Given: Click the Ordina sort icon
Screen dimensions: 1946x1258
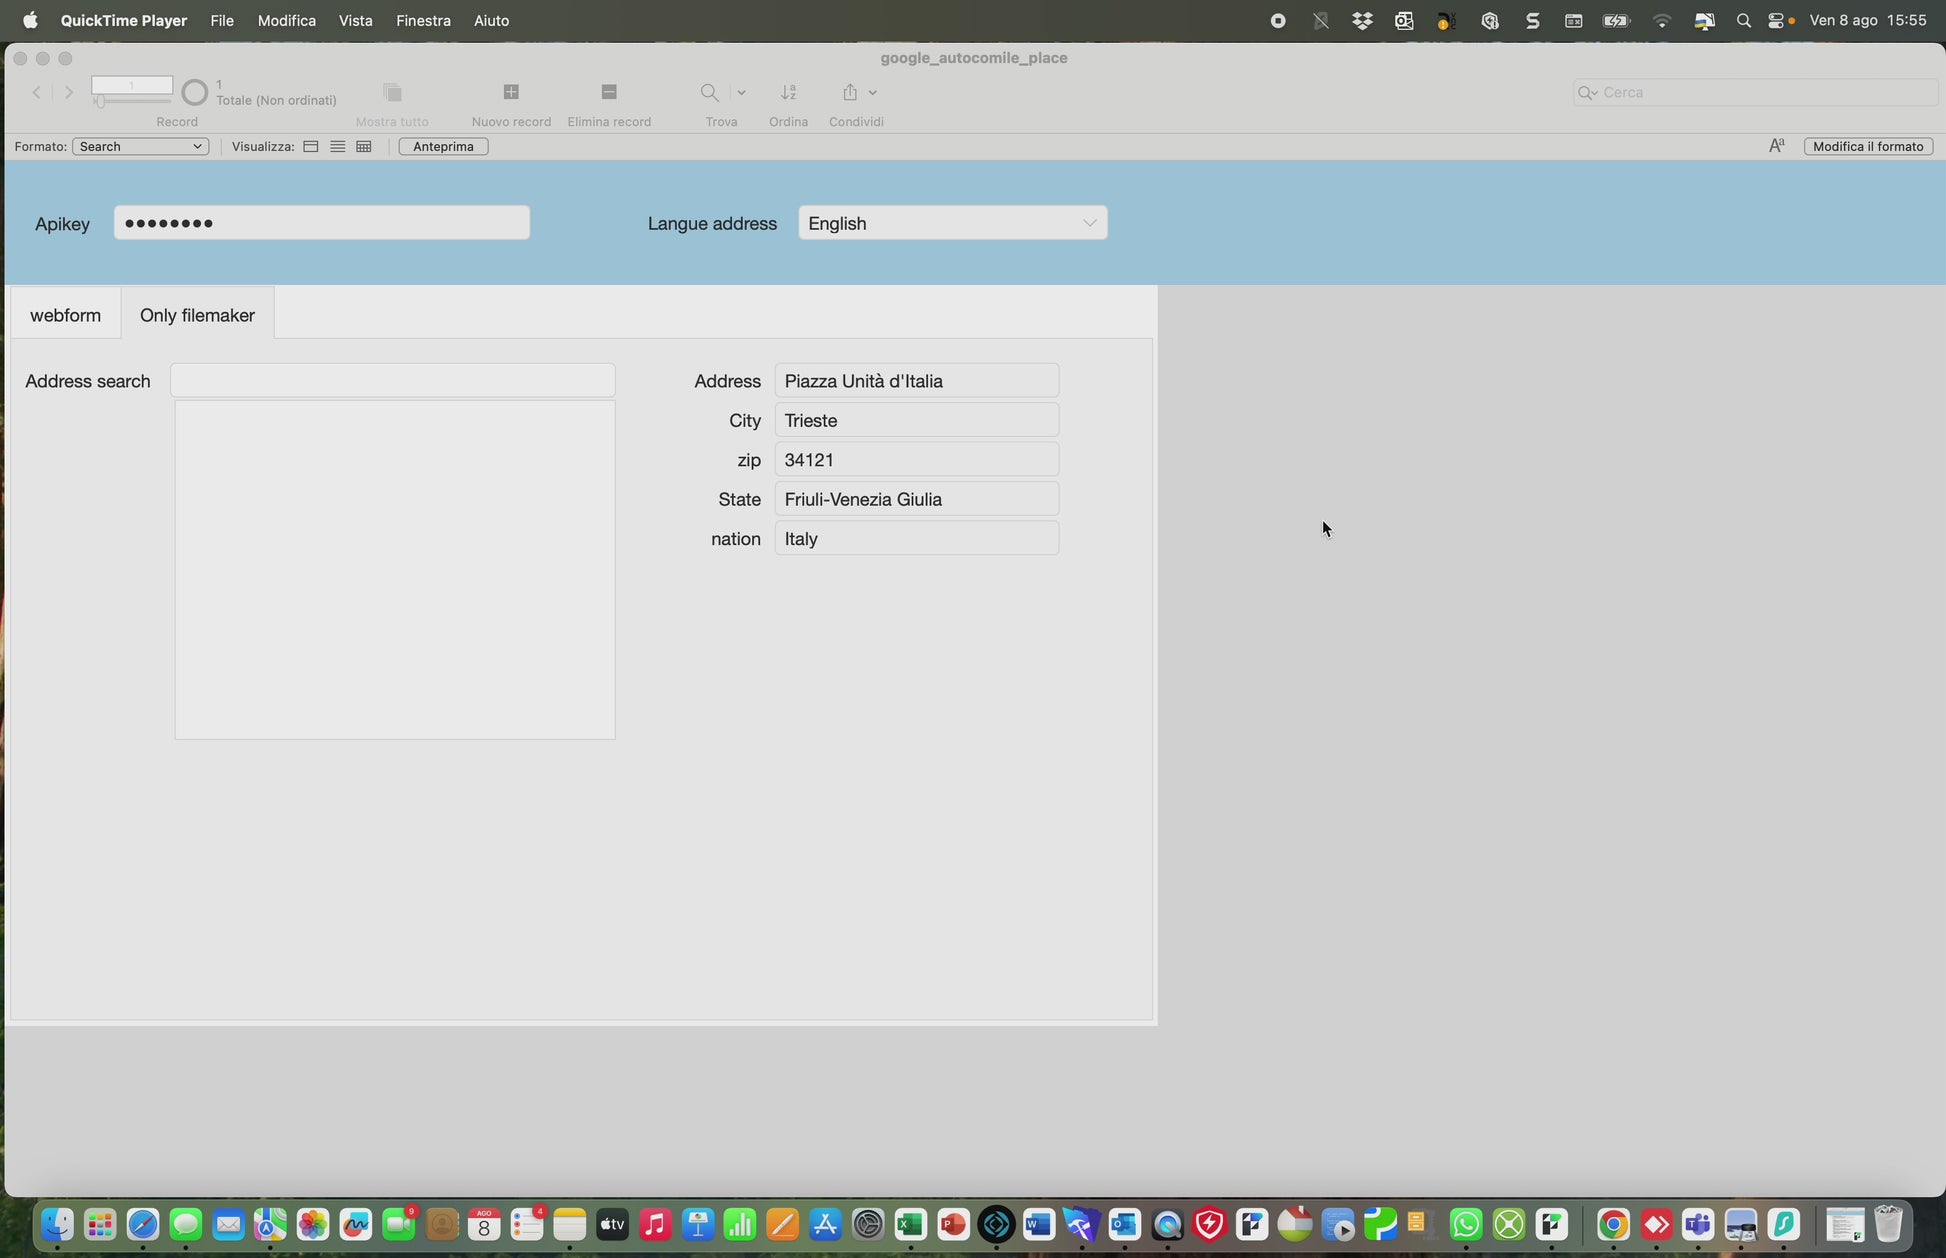Looking at the screenshot, I should 788,92.
